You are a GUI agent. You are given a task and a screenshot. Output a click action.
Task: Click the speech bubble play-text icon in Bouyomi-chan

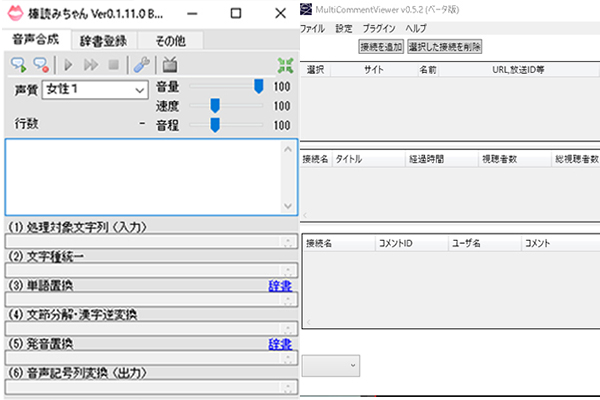18,65
